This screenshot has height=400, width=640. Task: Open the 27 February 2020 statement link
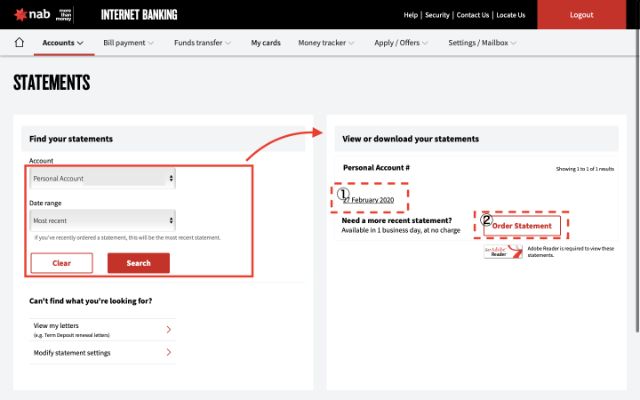tap(369, 200)
